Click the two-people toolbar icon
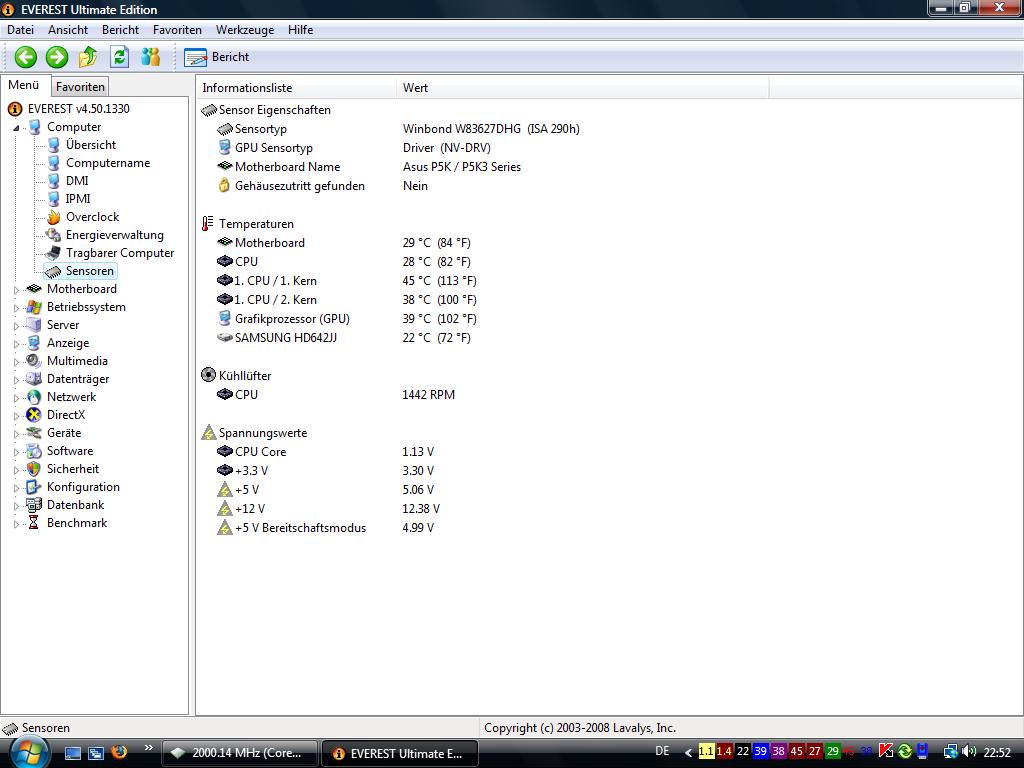The image size is (1024, 768). point(151,57)
